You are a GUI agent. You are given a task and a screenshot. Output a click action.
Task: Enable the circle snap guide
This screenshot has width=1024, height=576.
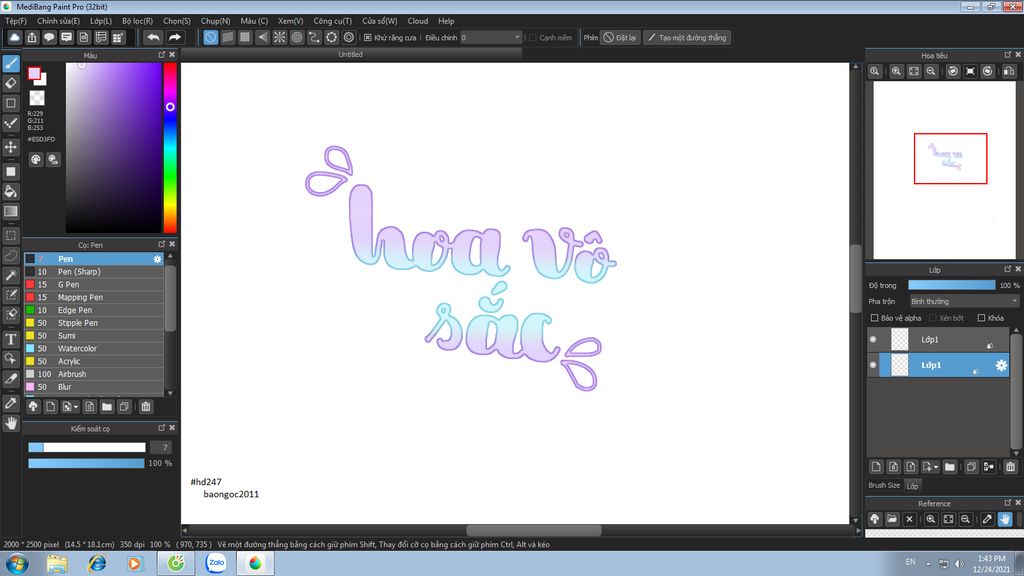[x=297, y=38]
